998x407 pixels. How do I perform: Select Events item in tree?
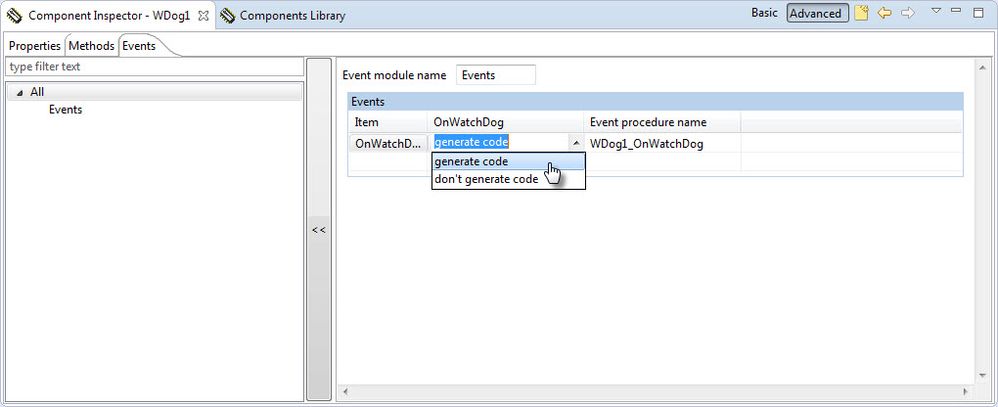pyautogui.click(x=65, y=110)
